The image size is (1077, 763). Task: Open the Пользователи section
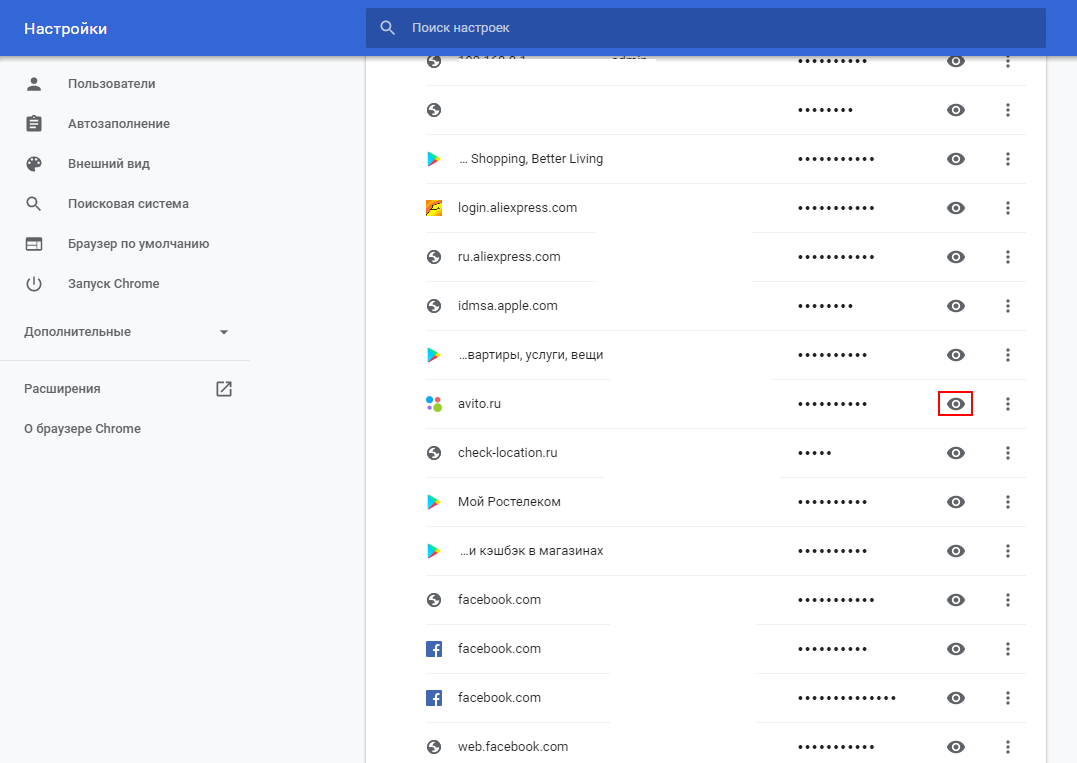click(111, 84)
